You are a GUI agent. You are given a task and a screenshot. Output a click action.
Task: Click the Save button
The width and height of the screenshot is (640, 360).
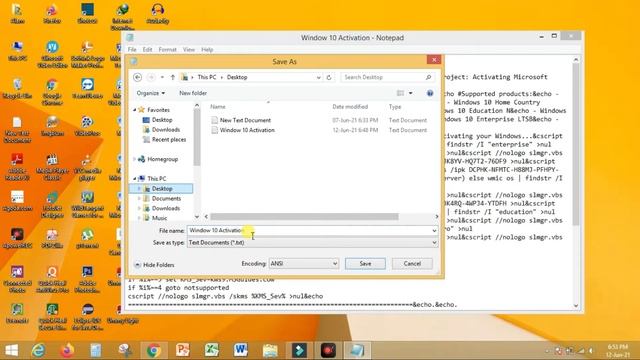pyautogui.click(x=365, y=264)
